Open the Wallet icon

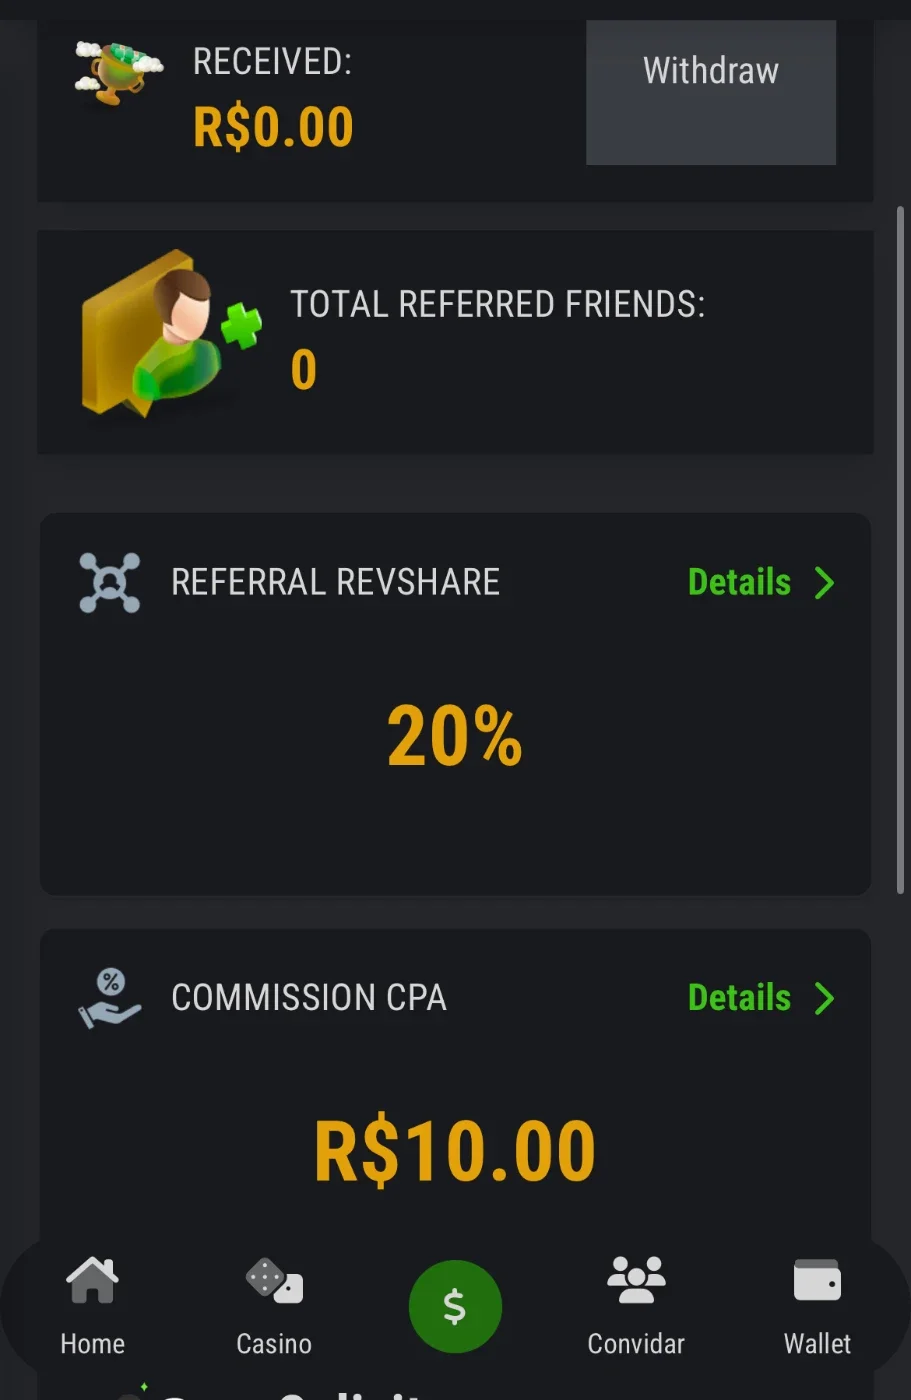(x=817, y=1280)
